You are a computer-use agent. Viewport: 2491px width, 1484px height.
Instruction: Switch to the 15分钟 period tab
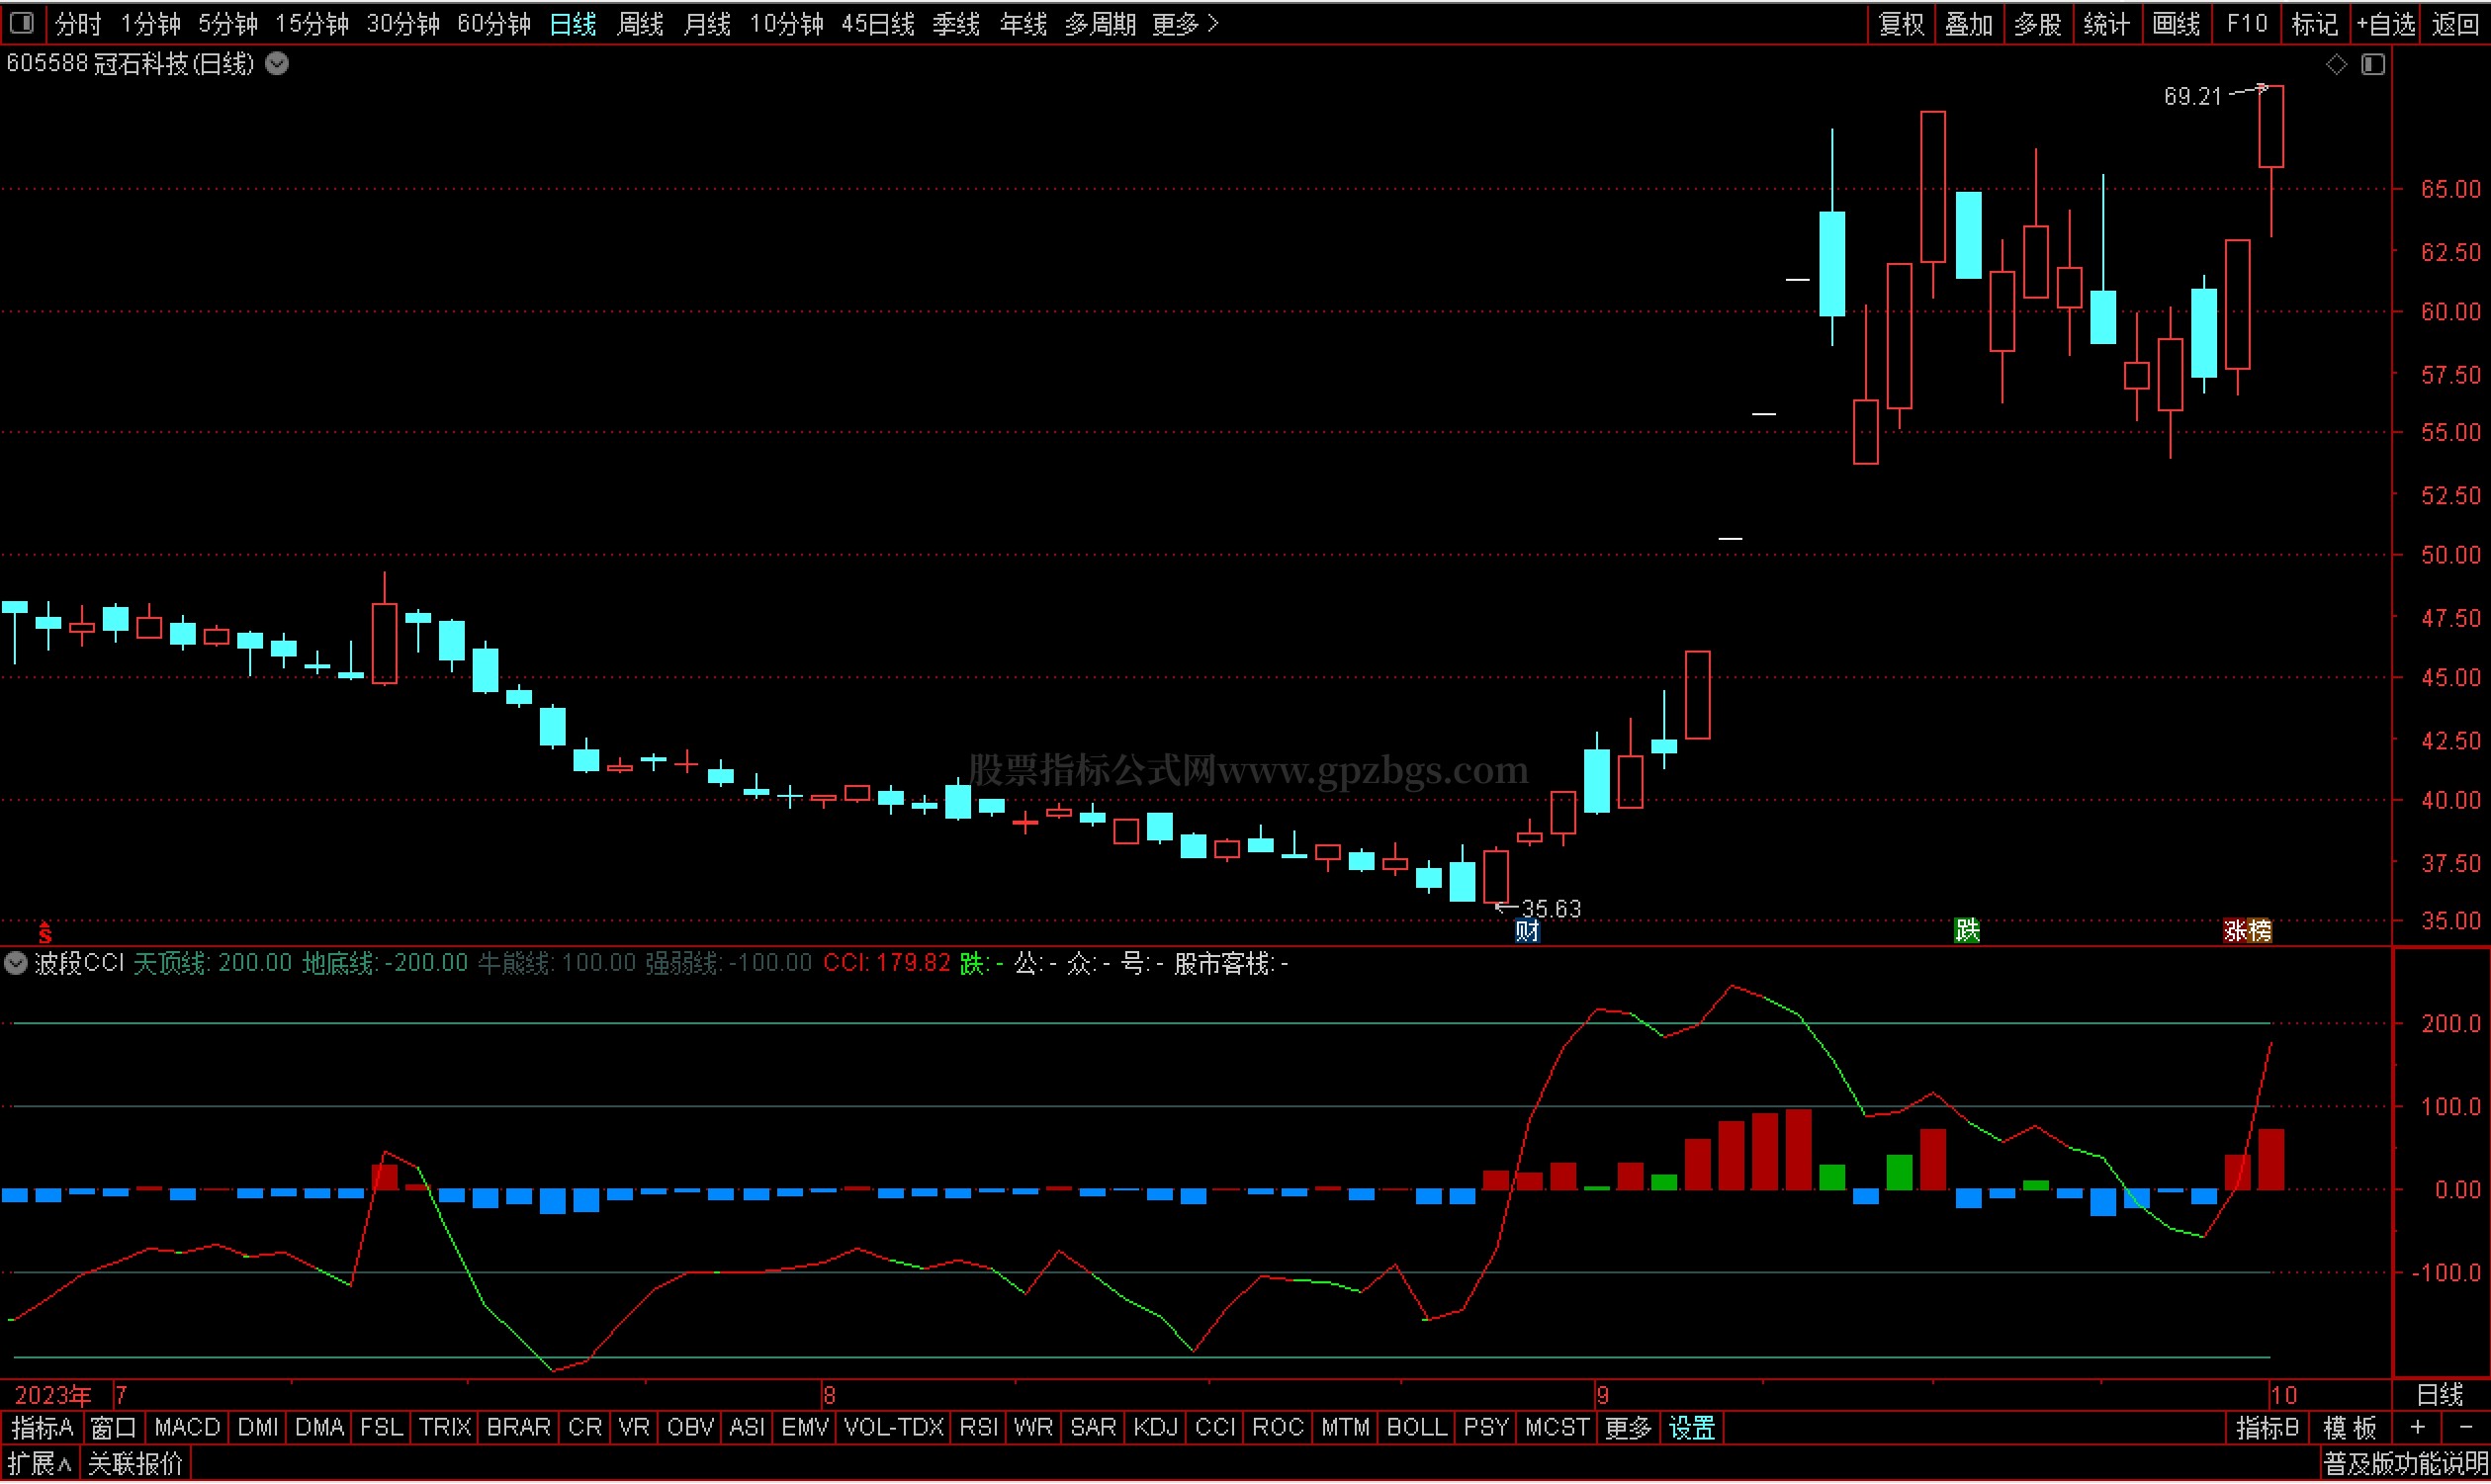[x=312, y=24]
